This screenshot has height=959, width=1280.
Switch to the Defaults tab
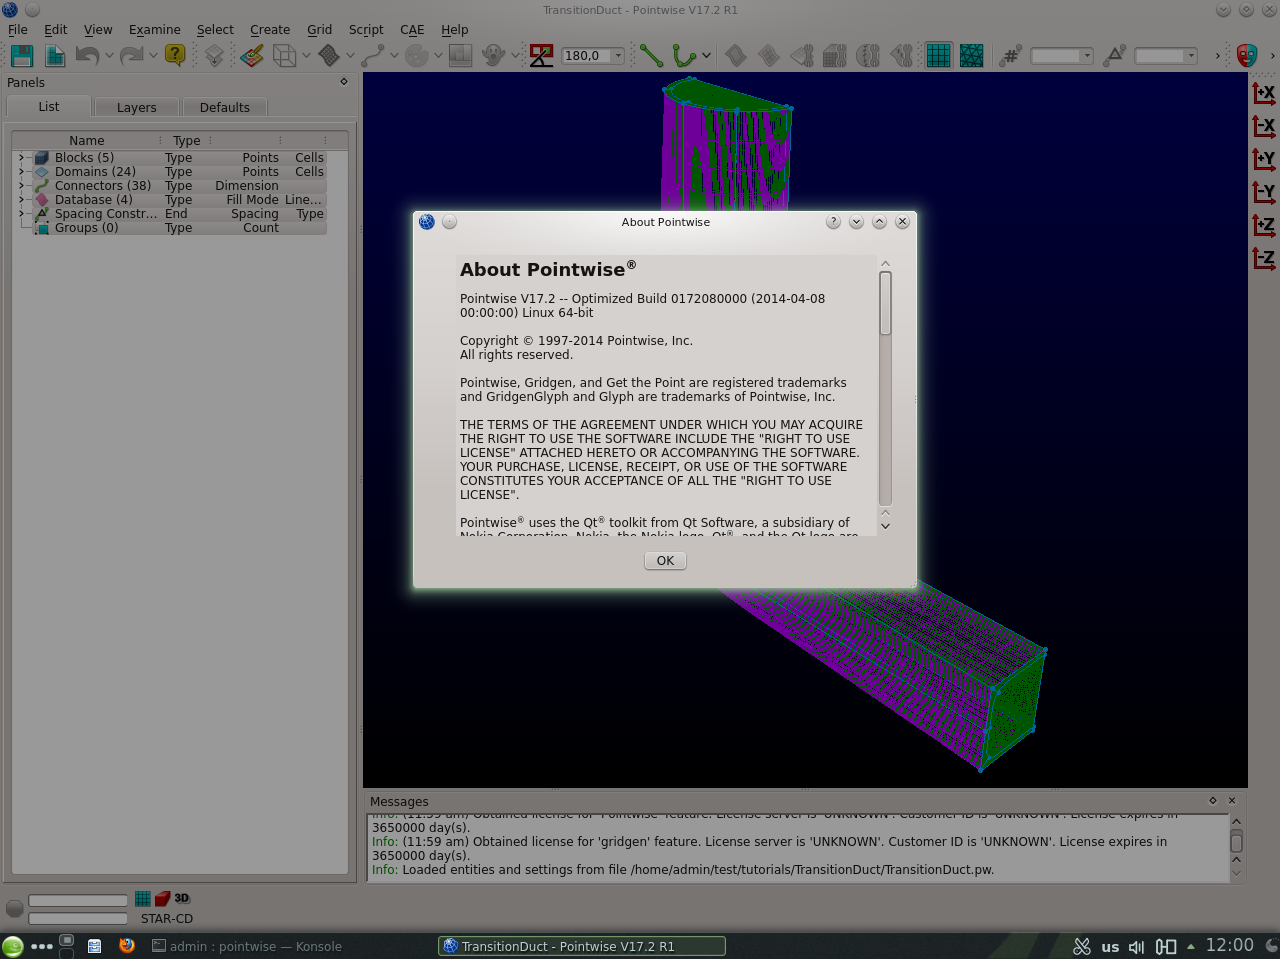tap(225, 108)
